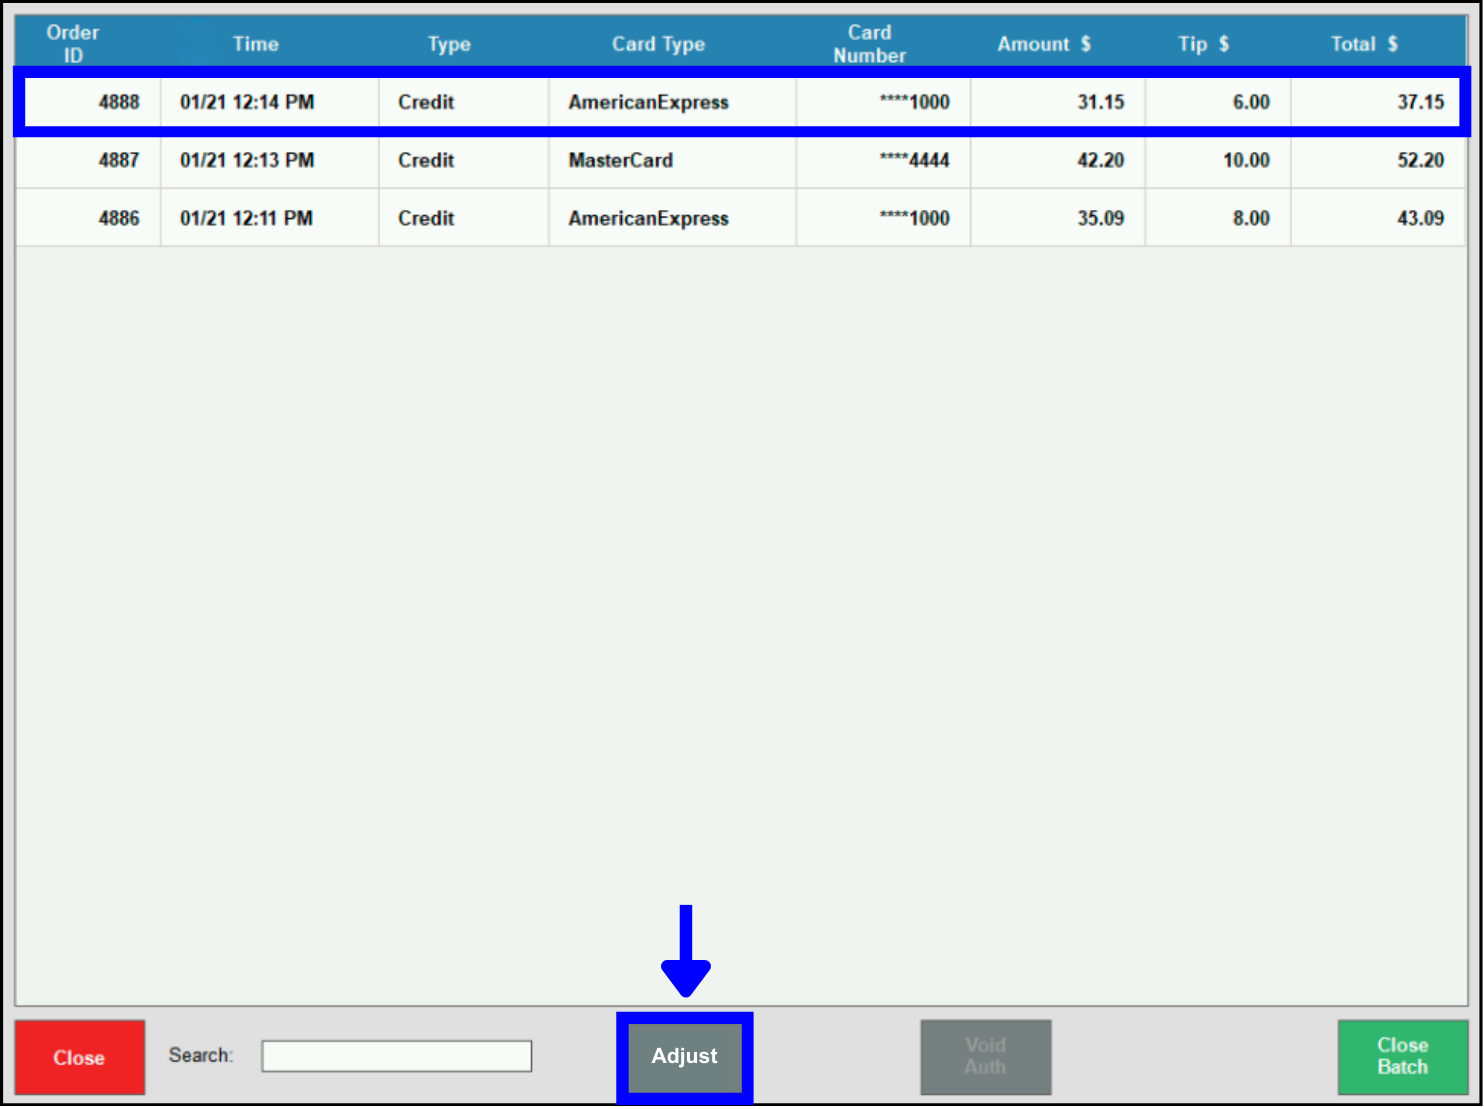Screen dimensions: 1484x1109
Task: Click the Card Type column header
Action: (658, 43)
